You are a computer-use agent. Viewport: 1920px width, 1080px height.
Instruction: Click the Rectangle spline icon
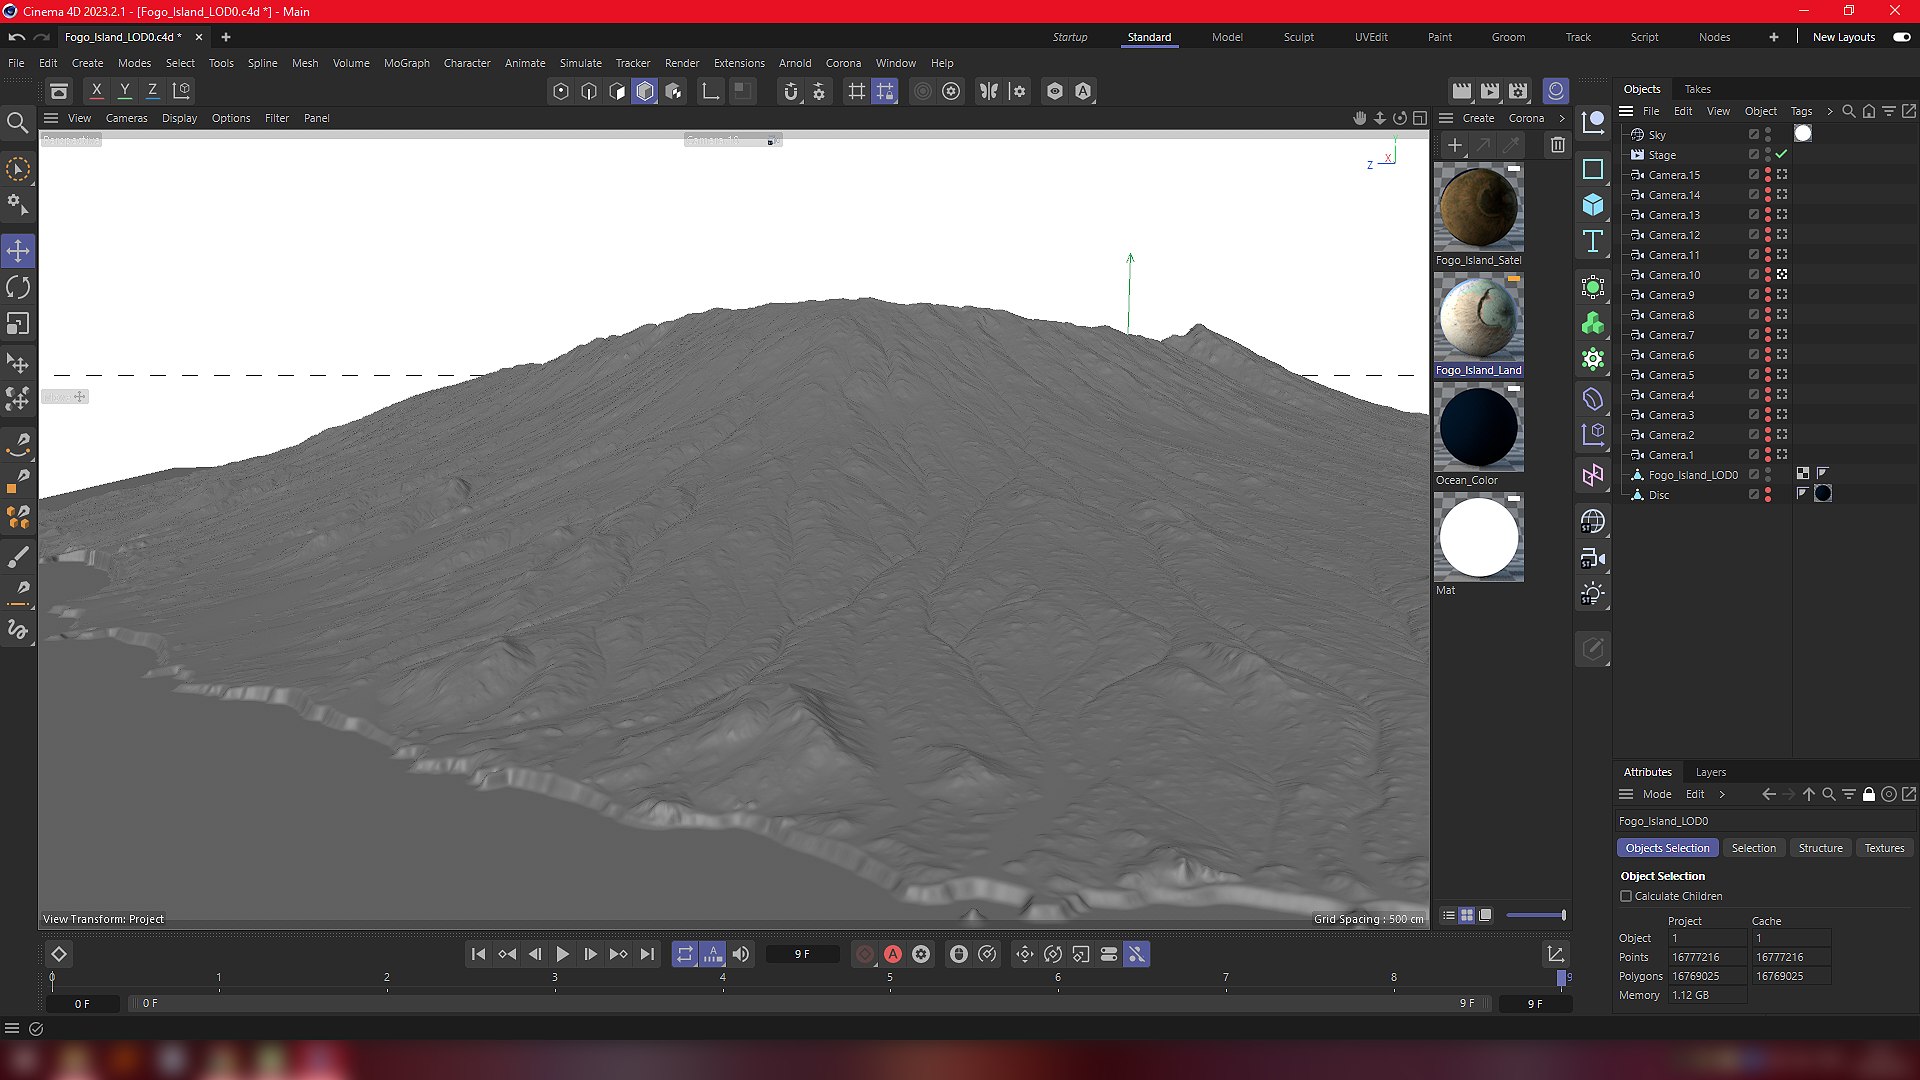(x=1593, y=169)
